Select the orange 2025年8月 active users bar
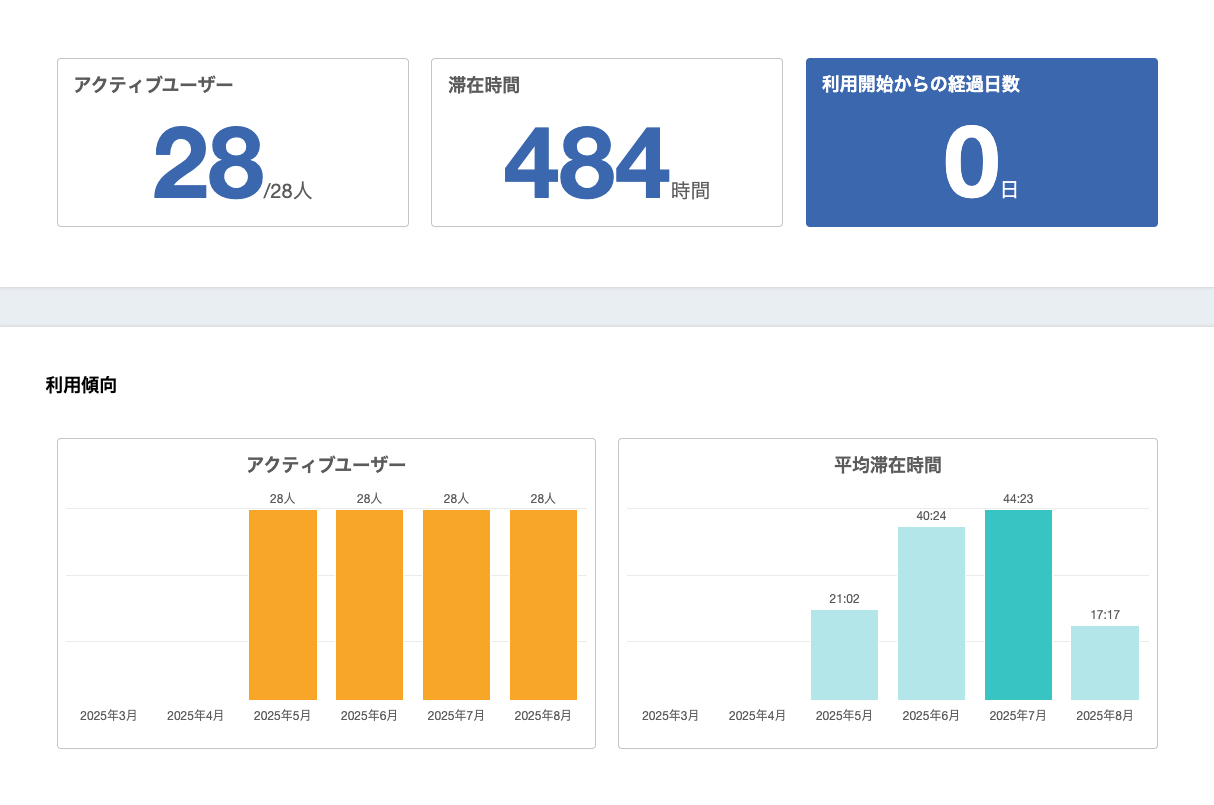This screenshot has height=805, width=1214. click(543, 605)
